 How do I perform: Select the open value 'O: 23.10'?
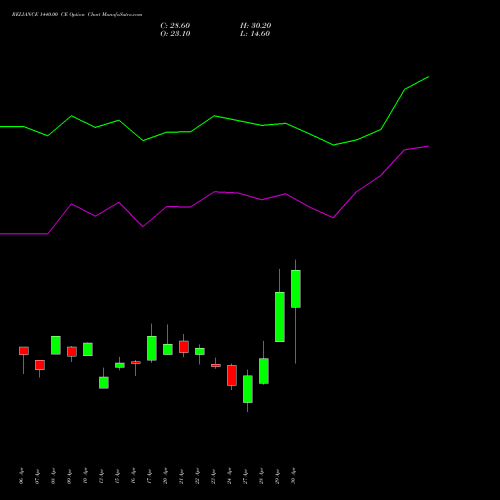[175, 34]
